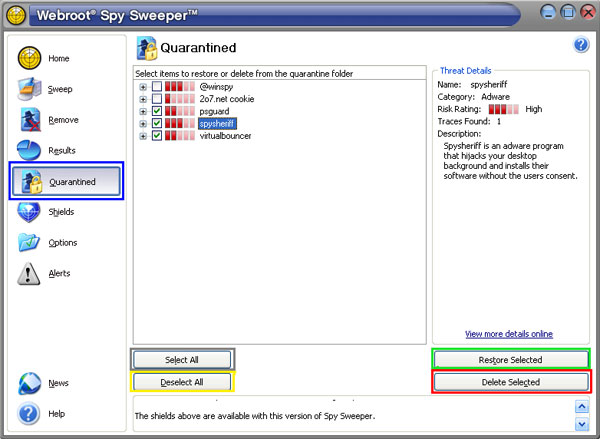600x439 pixels.
Task: Click the virtualbouncer risk rating bars
Action: coord(180,135)
